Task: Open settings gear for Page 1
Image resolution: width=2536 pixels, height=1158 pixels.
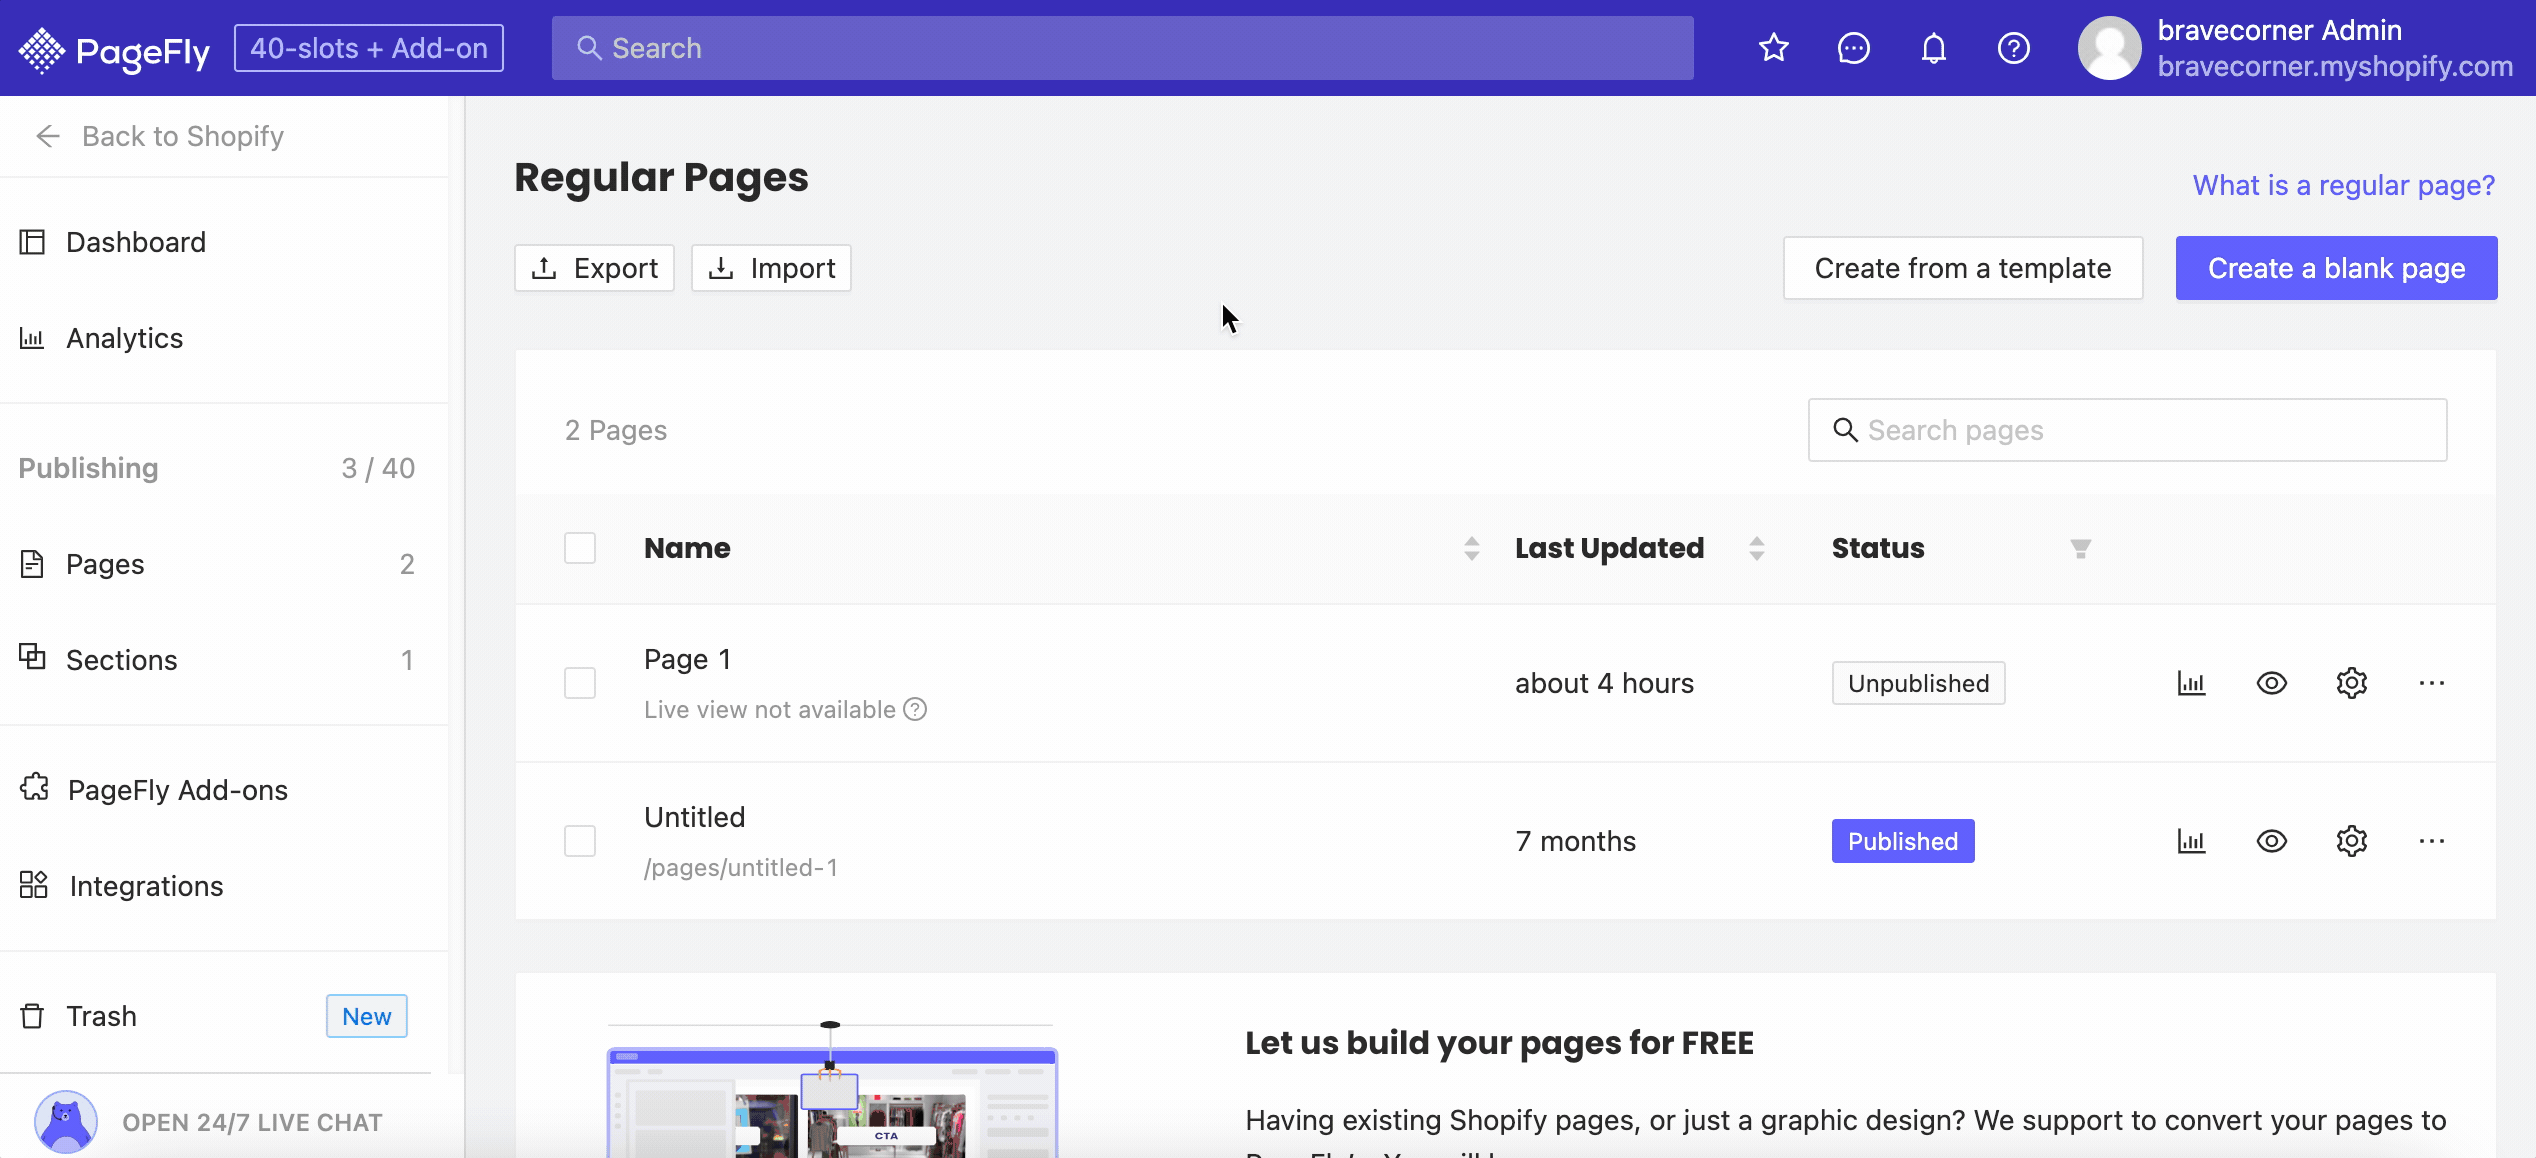Action: tap(2351, 683)
